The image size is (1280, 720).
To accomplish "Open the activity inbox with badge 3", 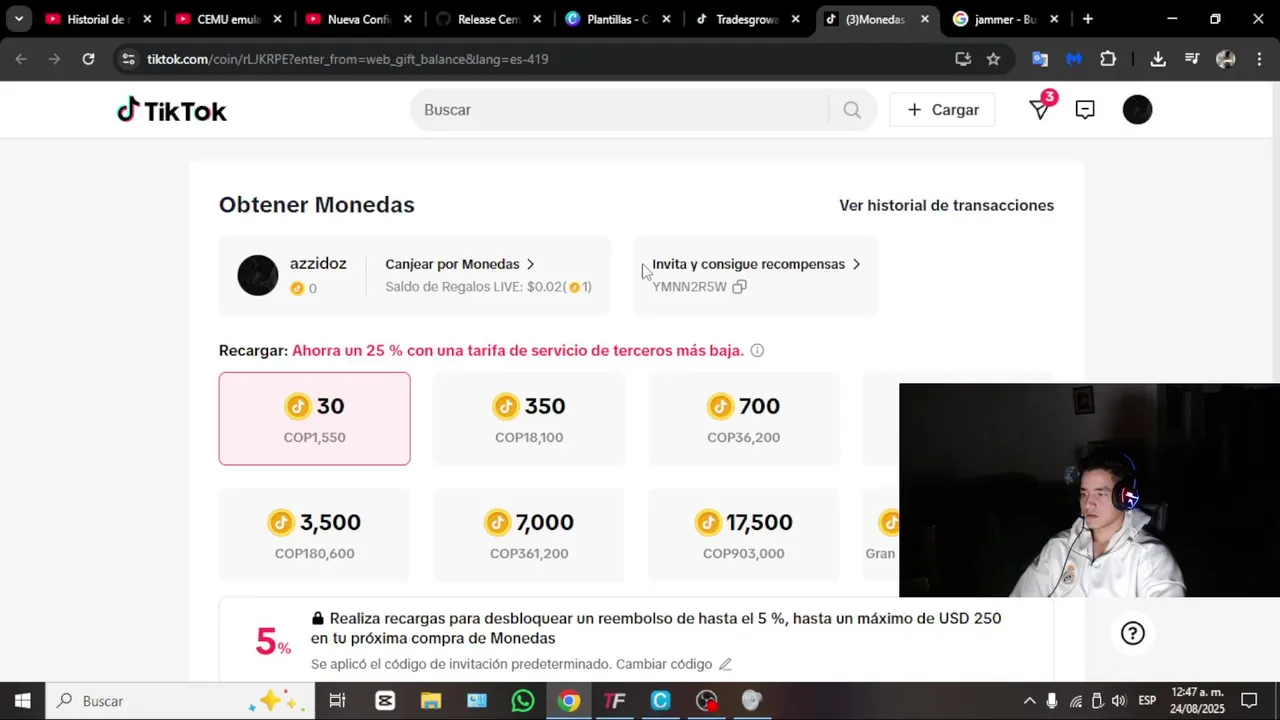I will coord(1040,109).
